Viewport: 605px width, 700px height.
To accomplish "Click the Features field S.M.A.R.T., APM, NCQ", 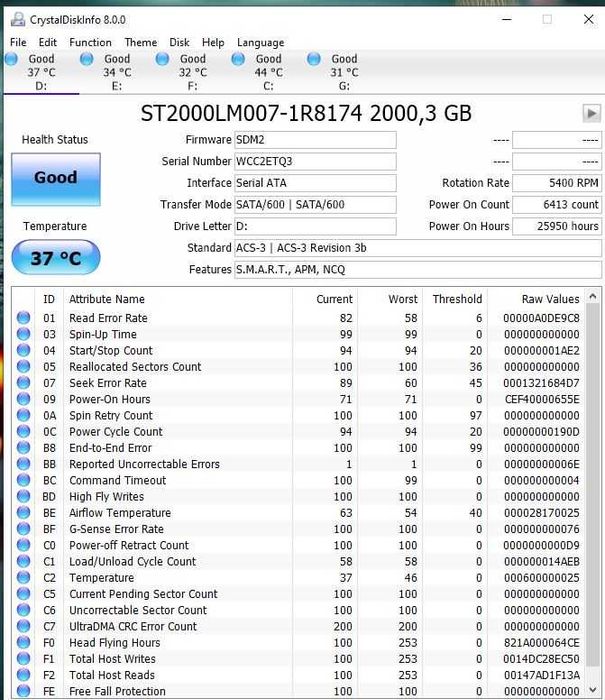I will point(418,270).
